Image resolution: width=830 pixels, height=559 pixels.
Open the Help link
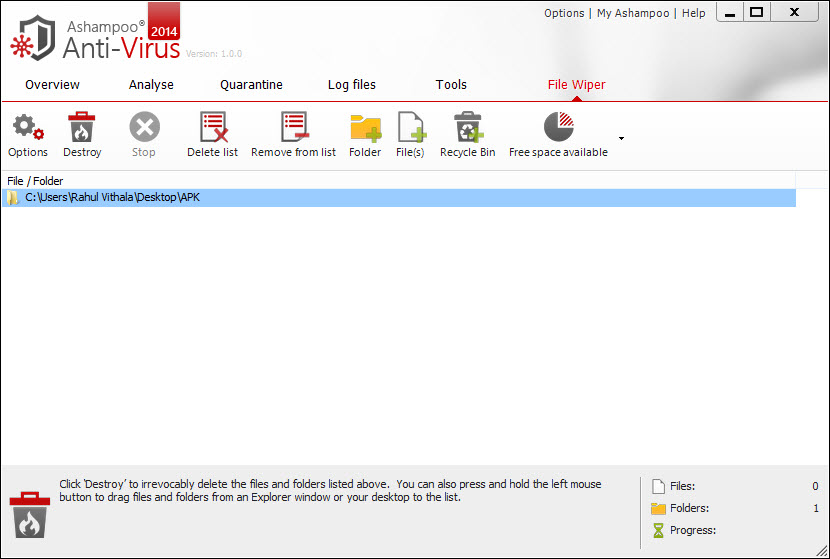[693, 13]
